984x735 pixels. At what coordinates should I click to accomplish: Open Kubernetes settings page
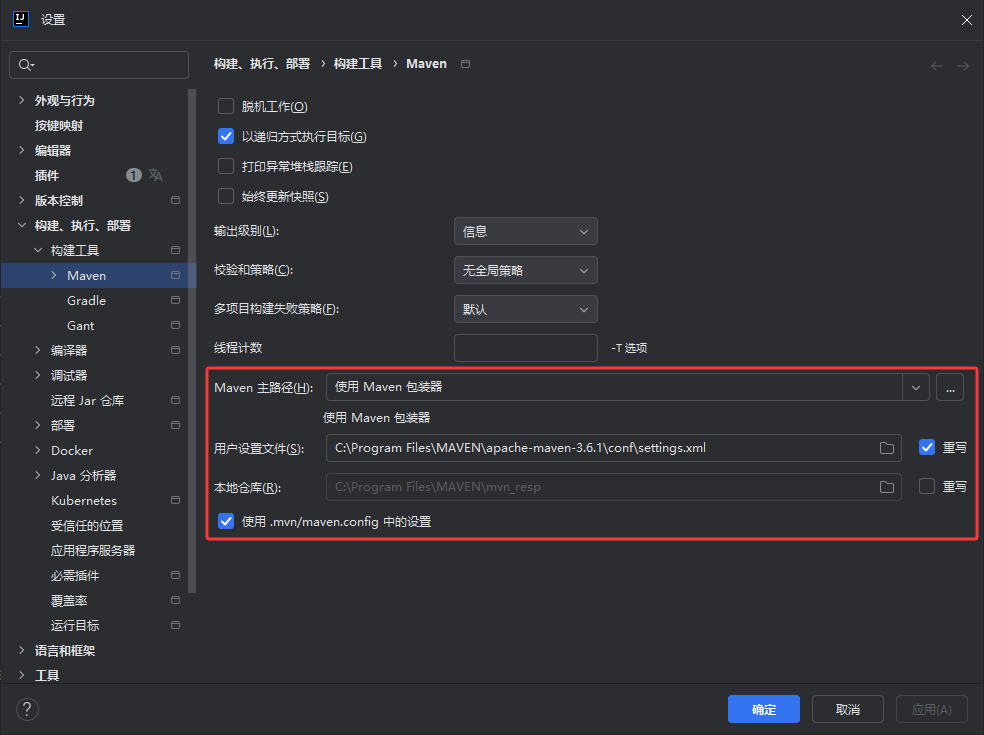pyautogui.click(x=84, y=501)
